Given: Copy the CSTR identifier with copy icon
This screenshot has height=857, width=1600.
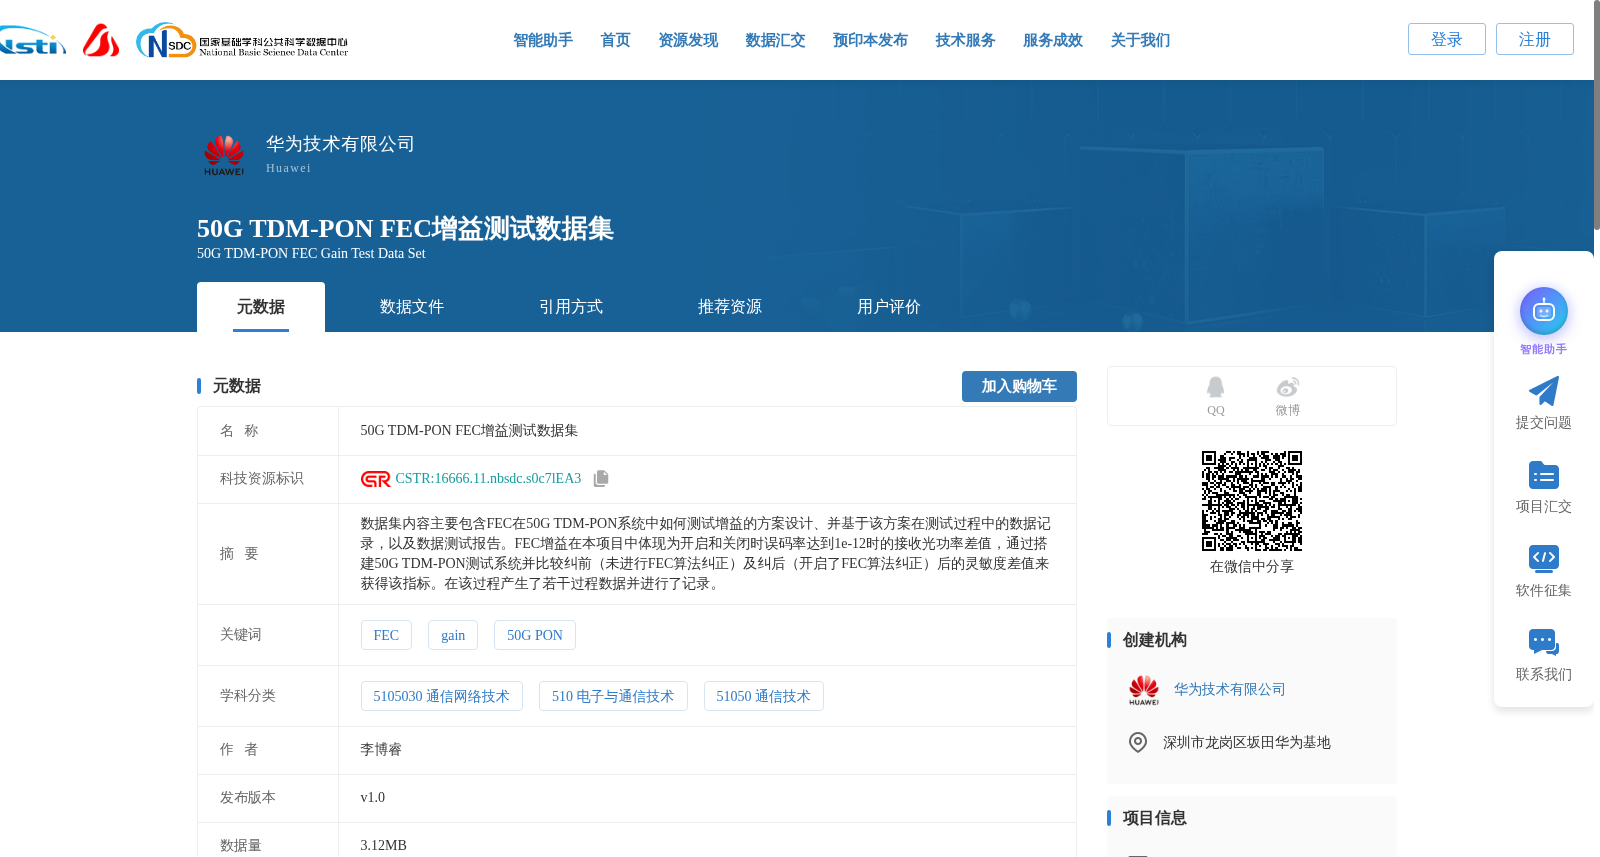Looking at the screenshot, I should tap(601, 479).
